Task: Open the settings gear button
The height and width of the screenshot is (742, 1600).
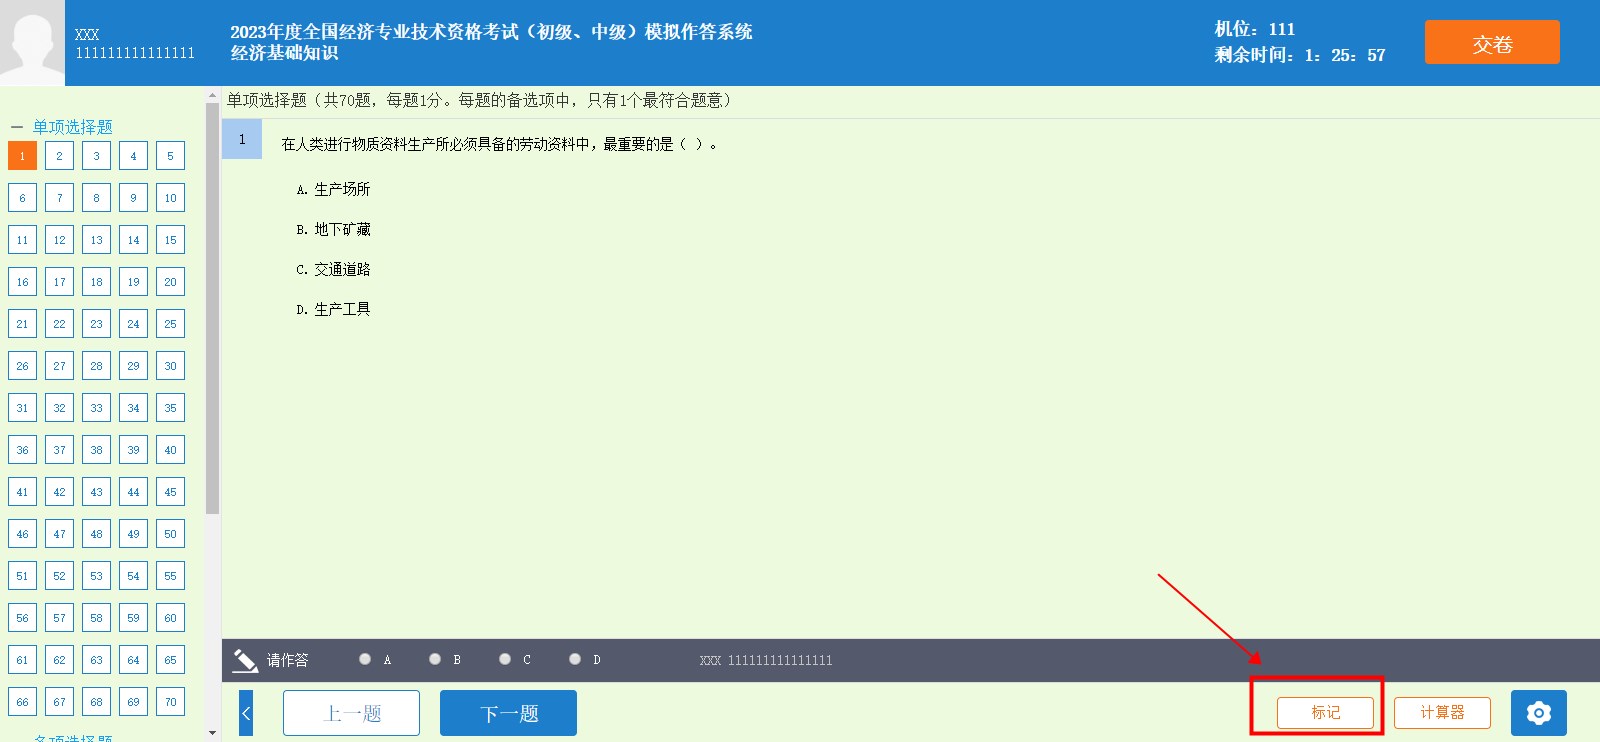Action: click(1538, 713)
